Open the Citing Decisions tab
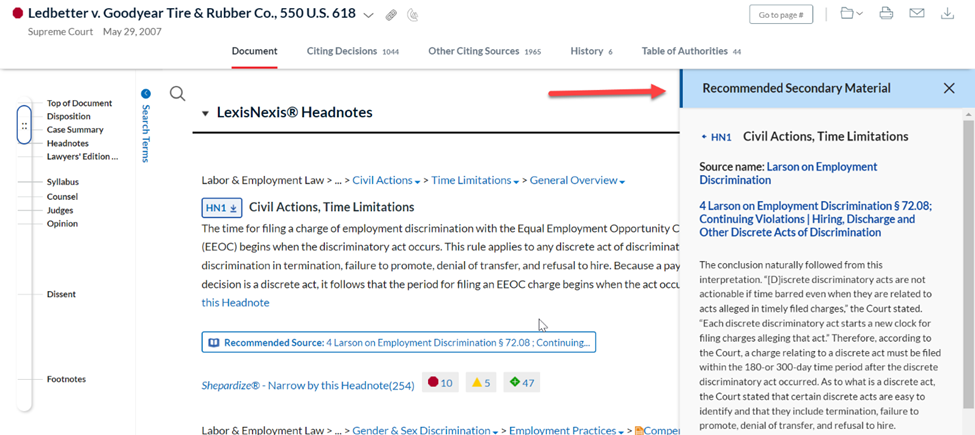This screenshot has width=975, height=435. [x=353, y=51]
